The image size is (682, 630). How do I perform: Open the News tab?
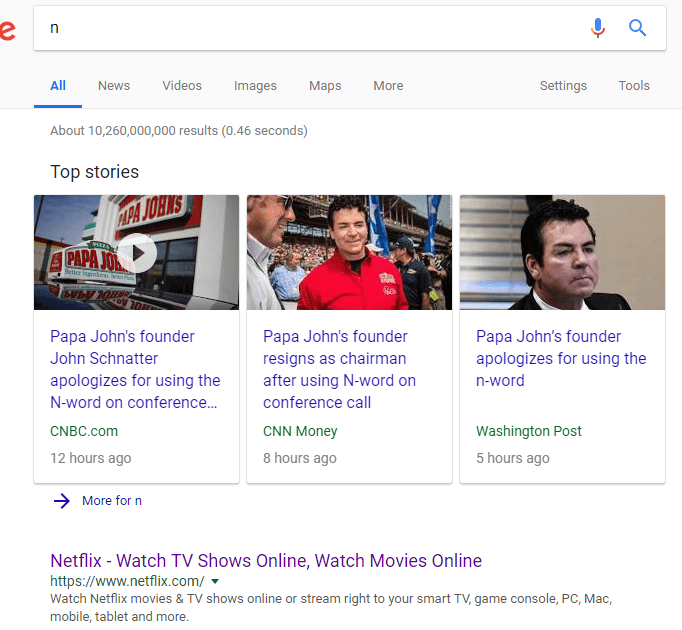tap(114, 86)
